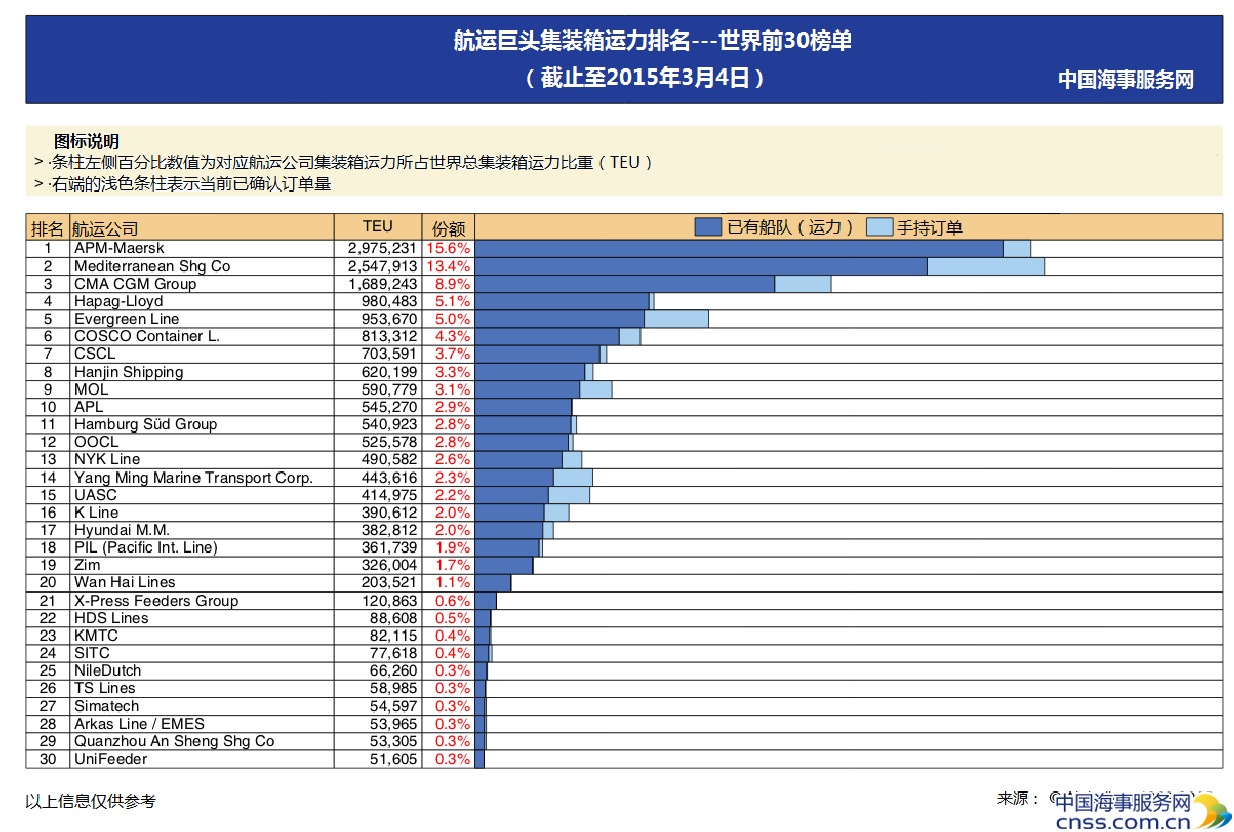This screenshot has width=1234, height=832.
Task: Click the 排名 column header
Action: click(47, 229)
